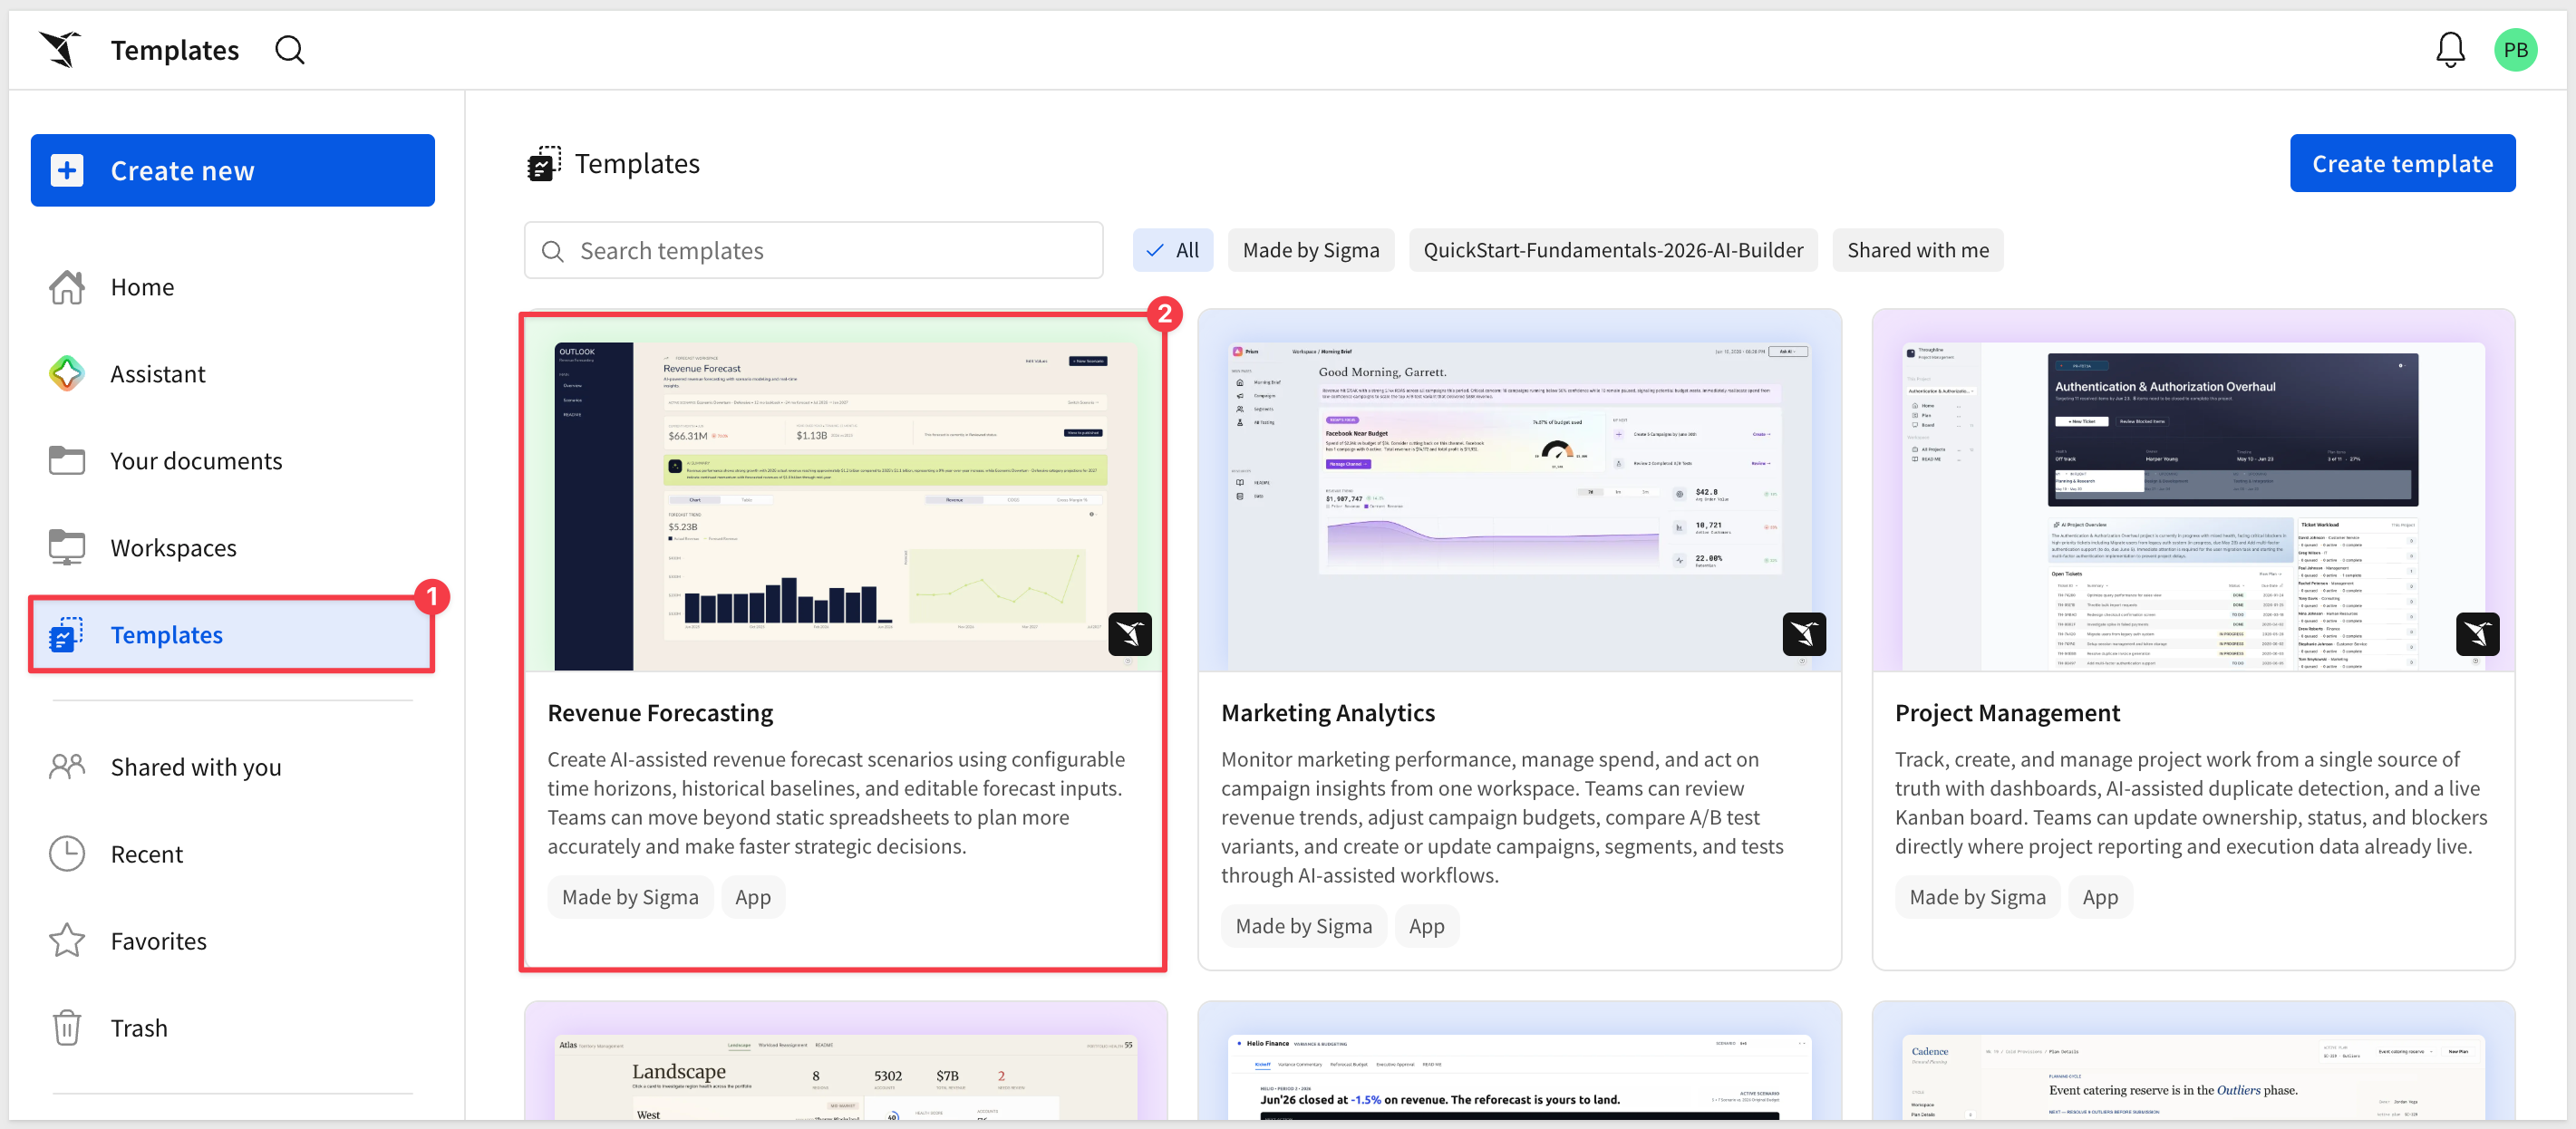This screenshot has width=2576, height=1129.
Task: Click App tag on Revenue Forecasting card
Action: point(752,897)
